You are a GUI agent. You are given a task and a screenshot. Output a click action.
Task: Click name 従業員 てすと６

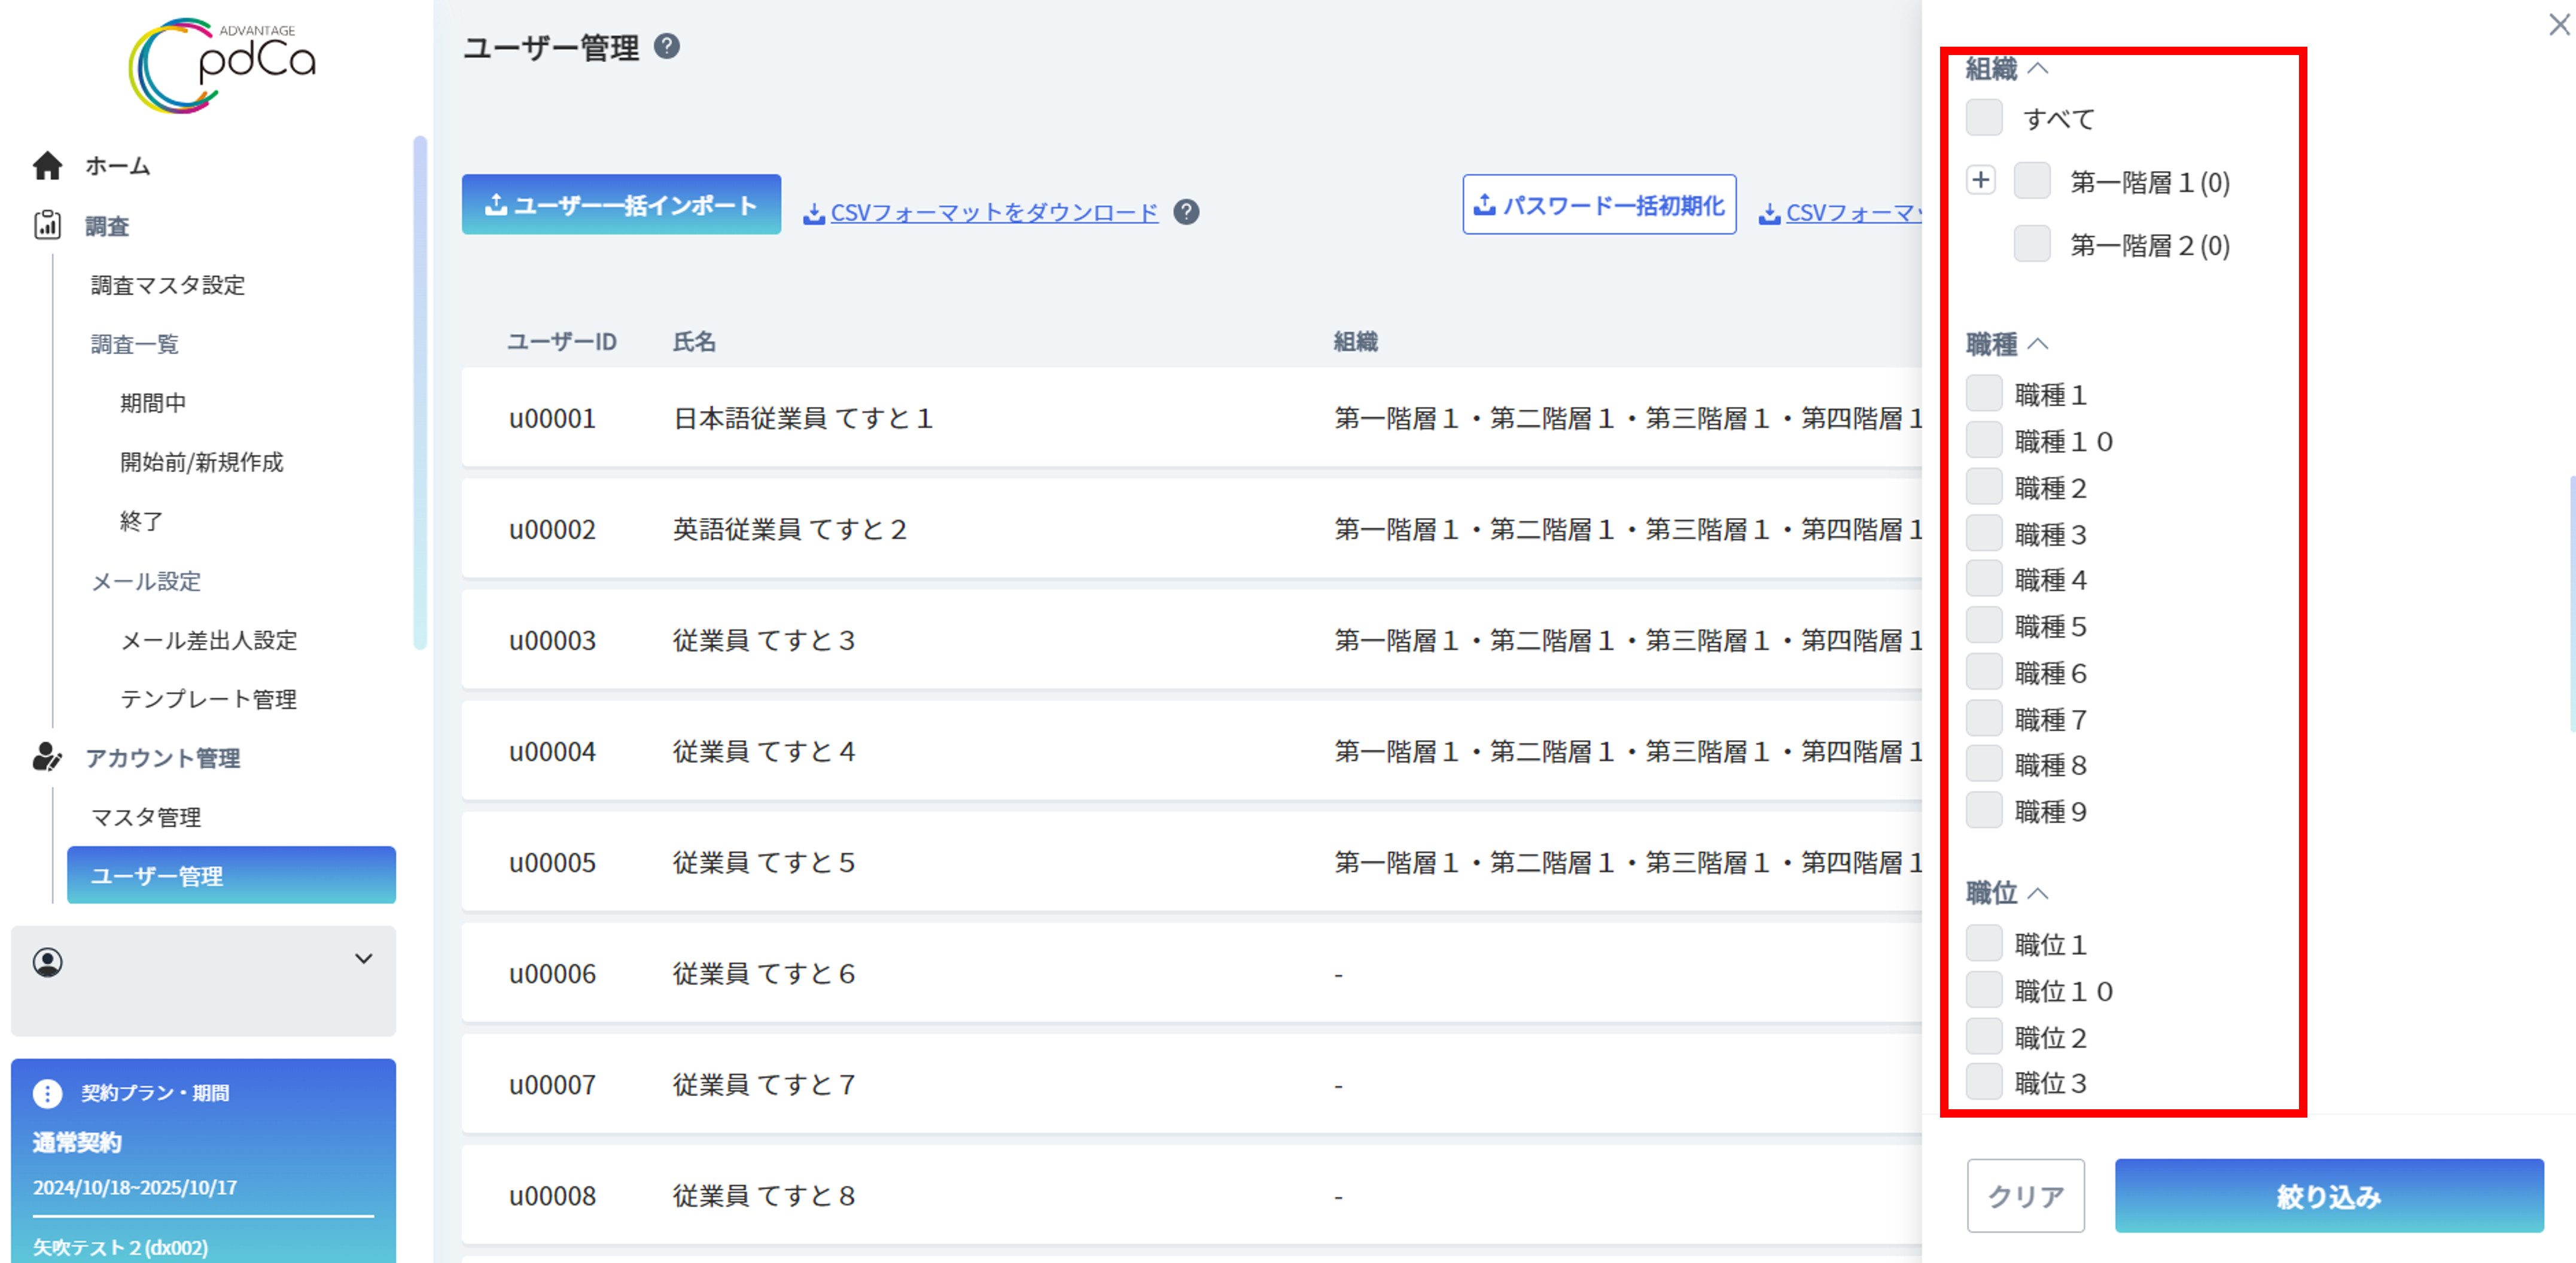point(764,973)
